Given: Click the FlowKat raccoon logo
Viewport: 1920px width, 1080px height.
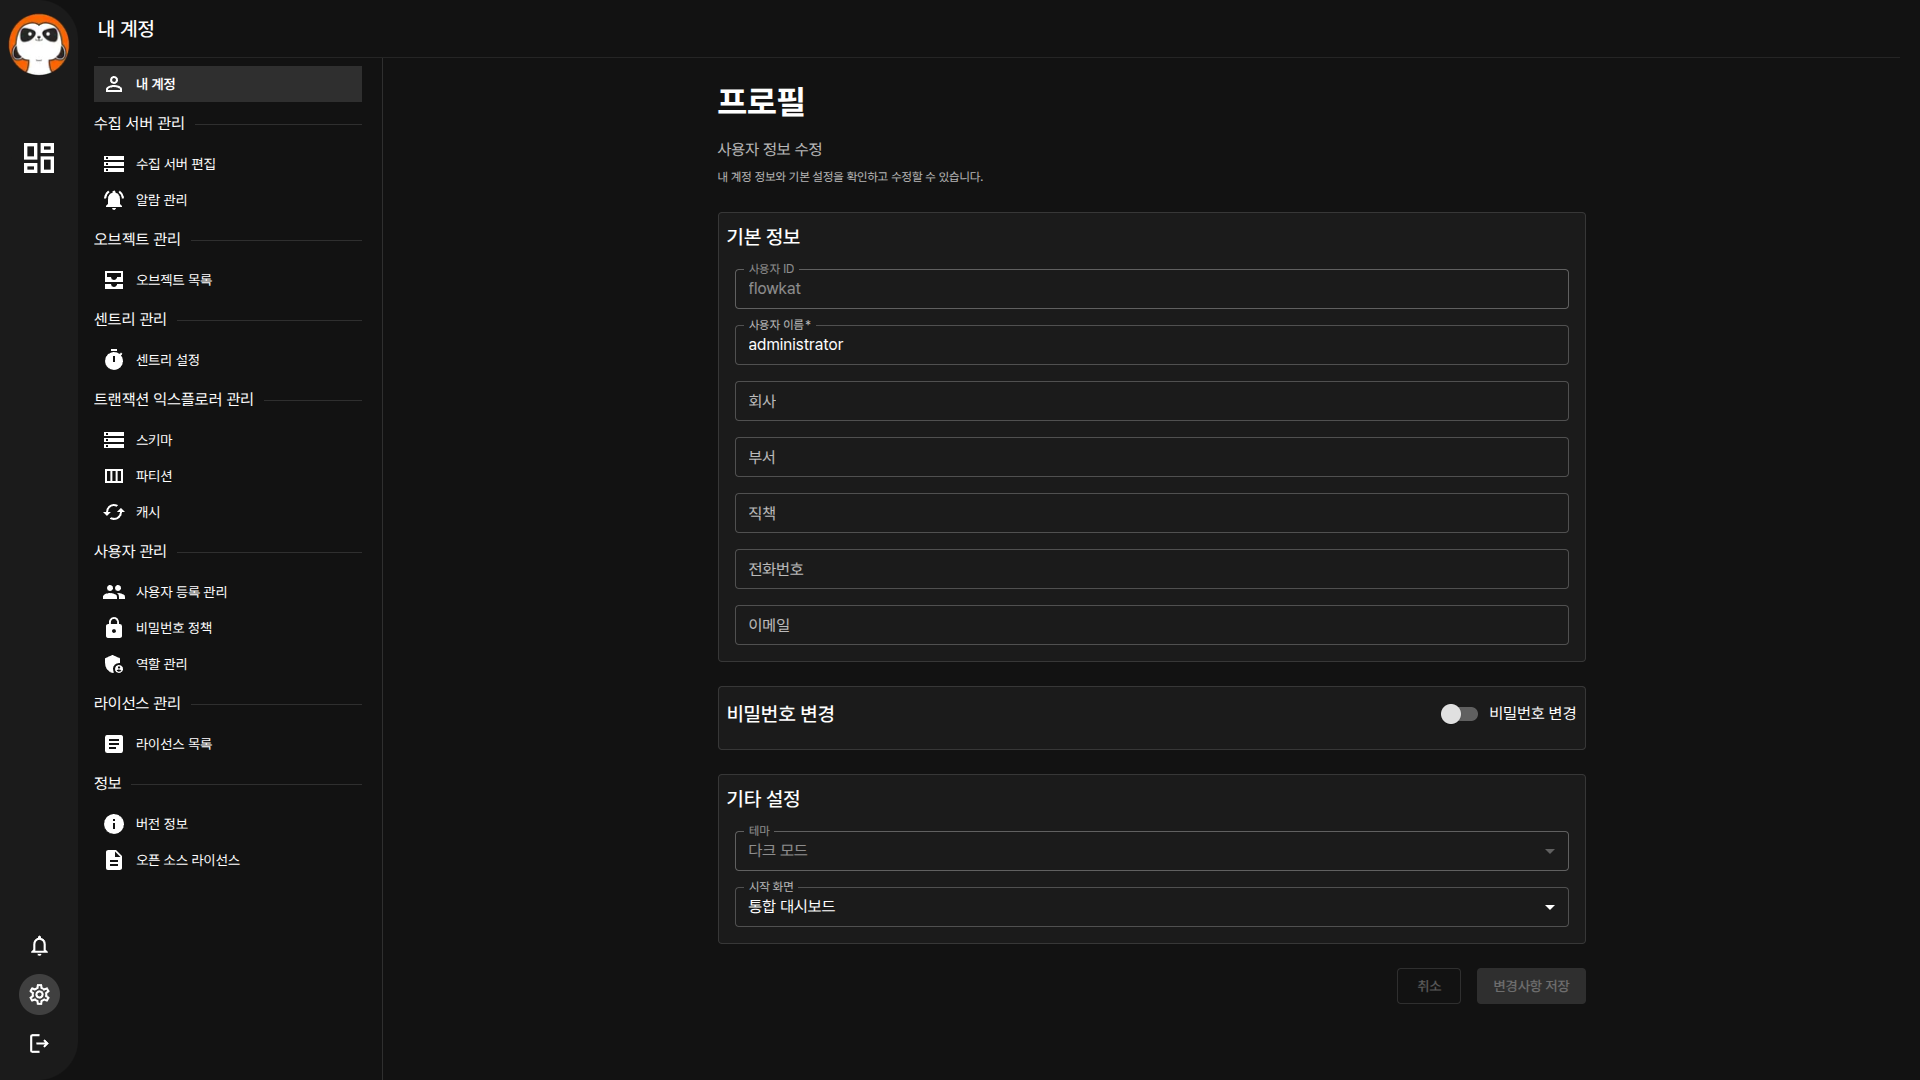Looking at the screenshot, I should (x=39, y=44).
